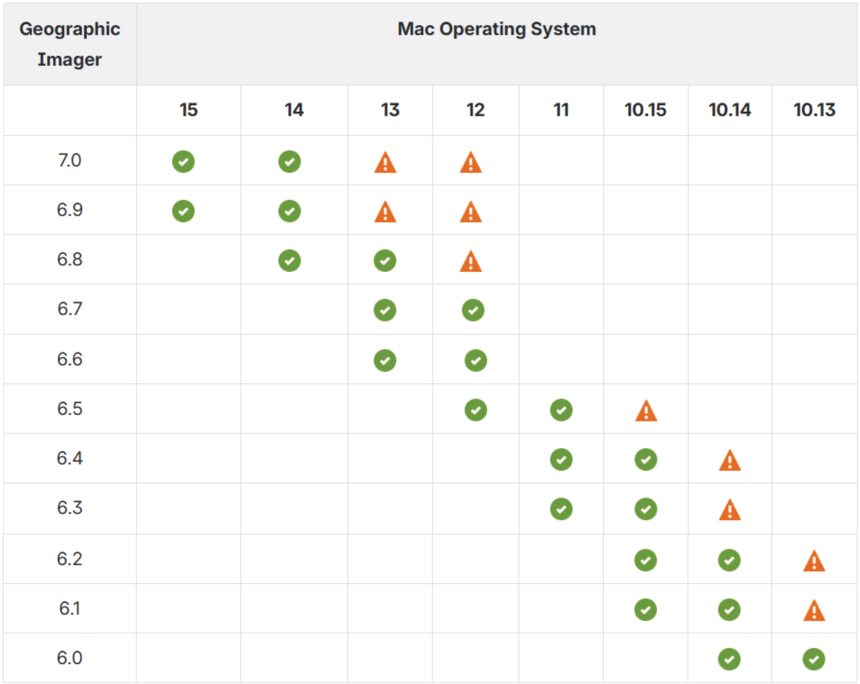Click the 6.7 version row label
The width and height of the screenshot is (860, 684).
click(x=70, y=308)
